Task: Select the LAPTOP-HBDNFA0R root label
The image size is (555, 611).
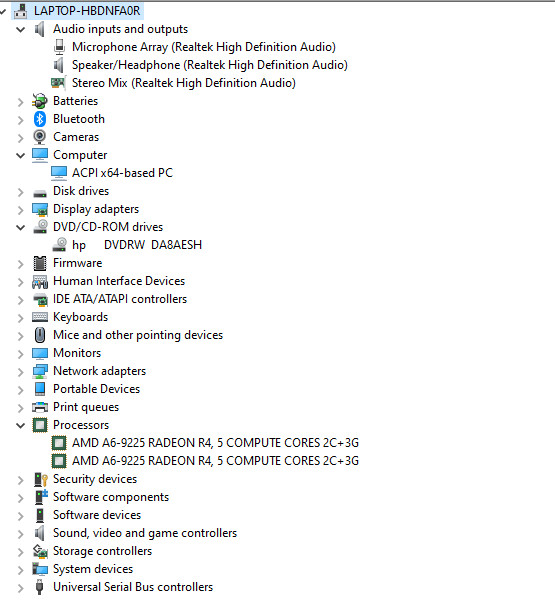Action: coord(87,11)
